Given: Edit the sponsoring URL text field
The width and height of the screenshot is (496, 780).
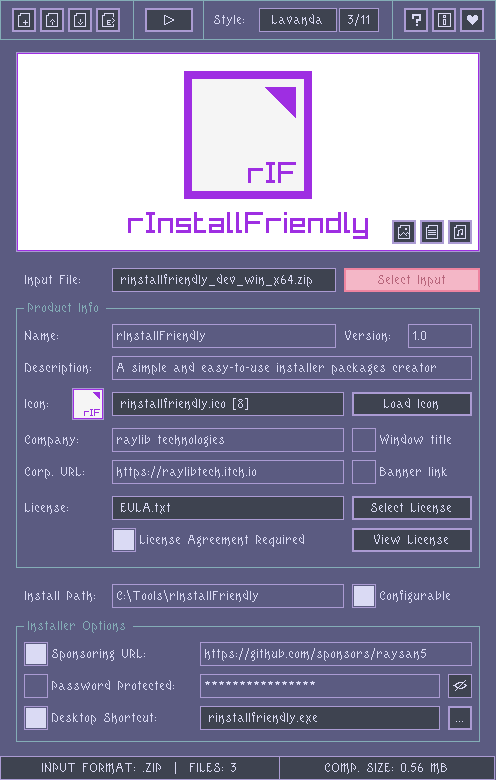Looking at the screenshot, I should point(336,654).
